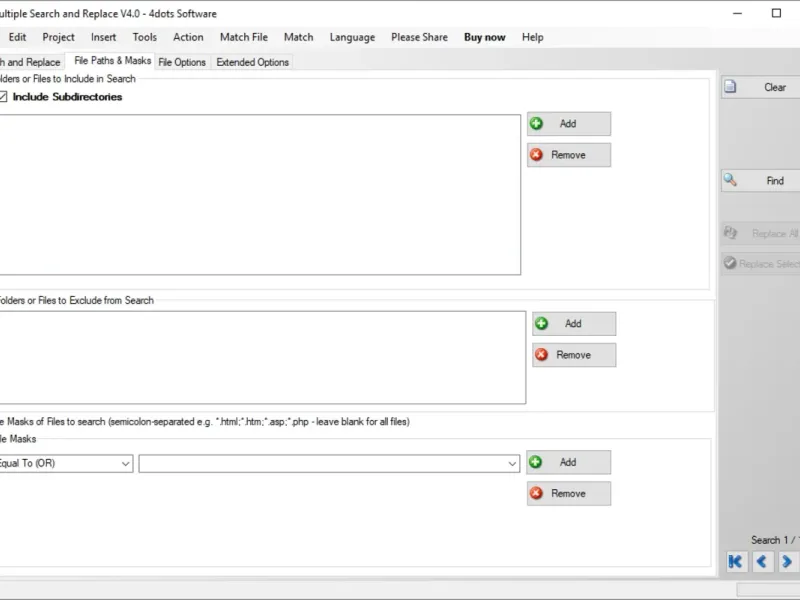Click the Add button for included folders

pos(568,124)
